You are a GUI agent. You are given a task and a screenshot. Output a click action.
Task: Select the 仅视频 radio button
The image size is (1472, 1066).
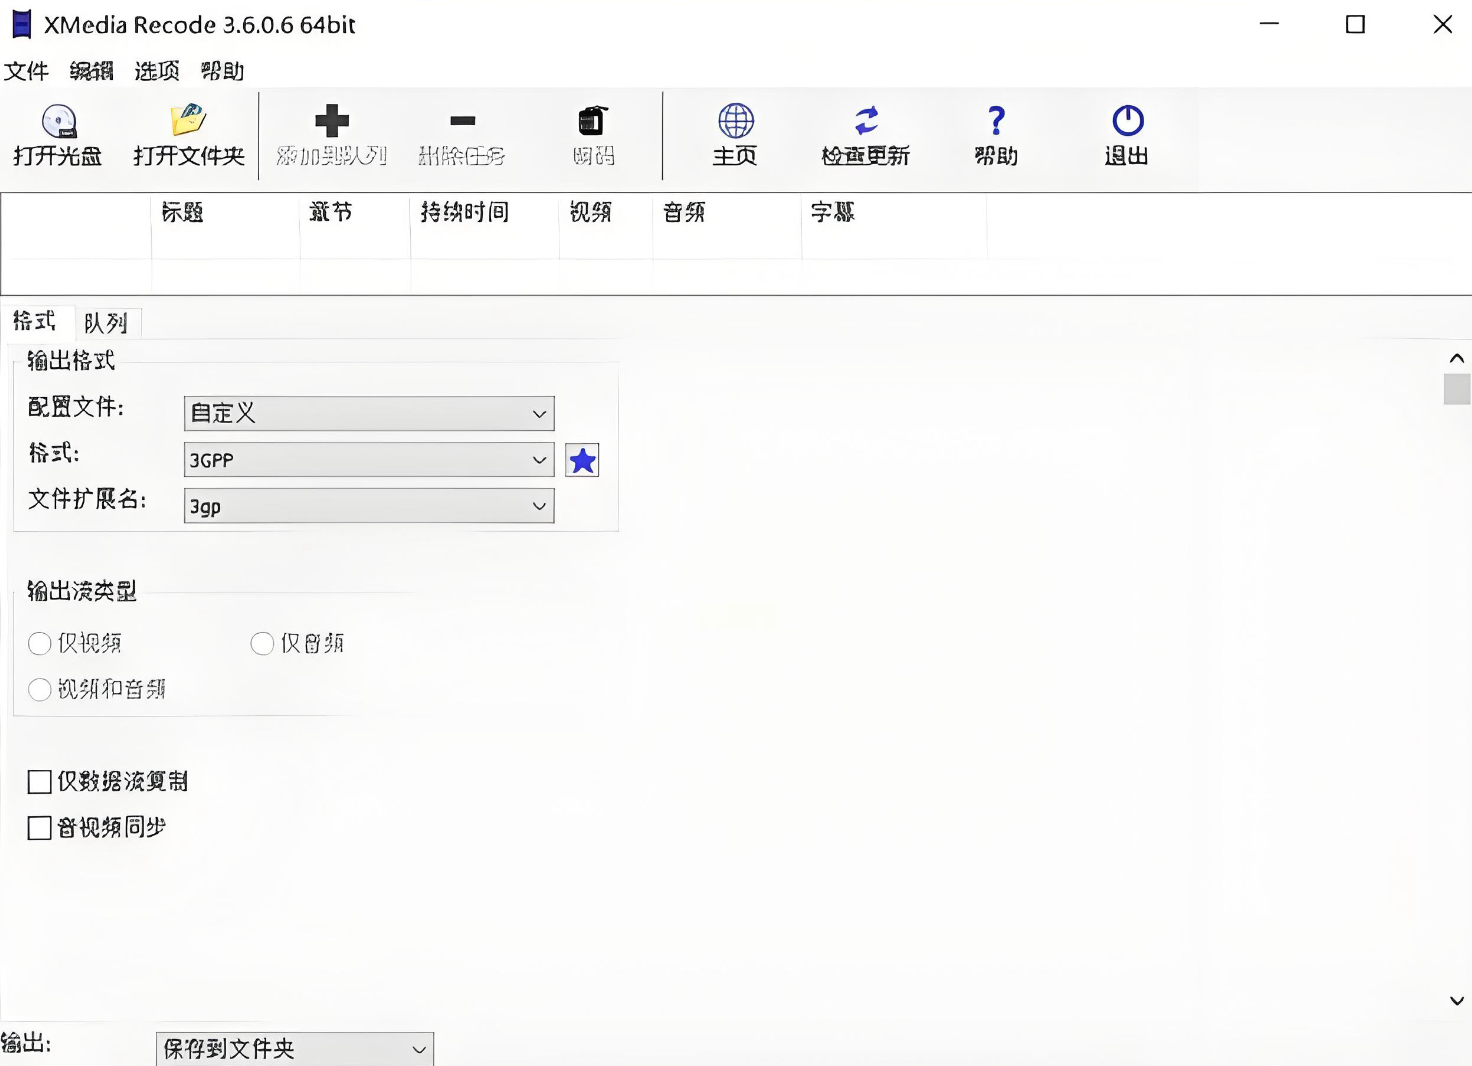point(40,643)
